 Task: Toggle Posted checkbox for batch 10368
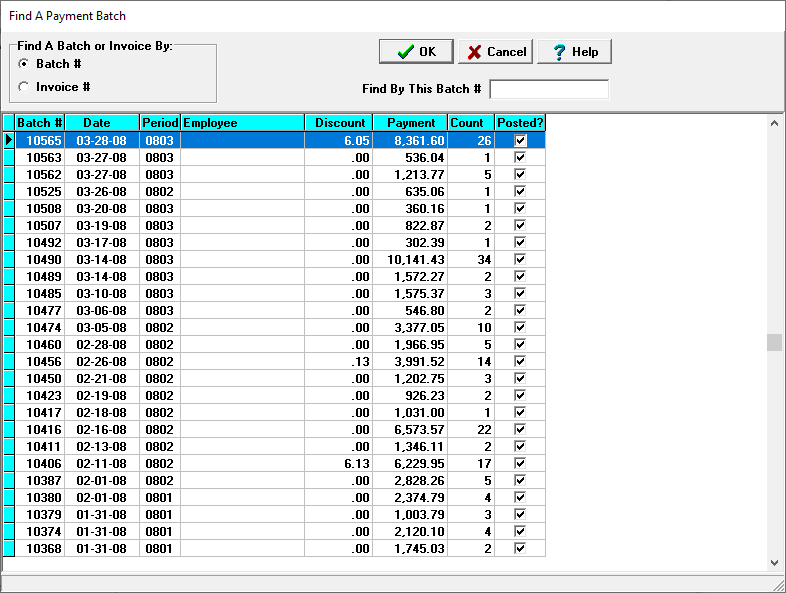point(520,549)
